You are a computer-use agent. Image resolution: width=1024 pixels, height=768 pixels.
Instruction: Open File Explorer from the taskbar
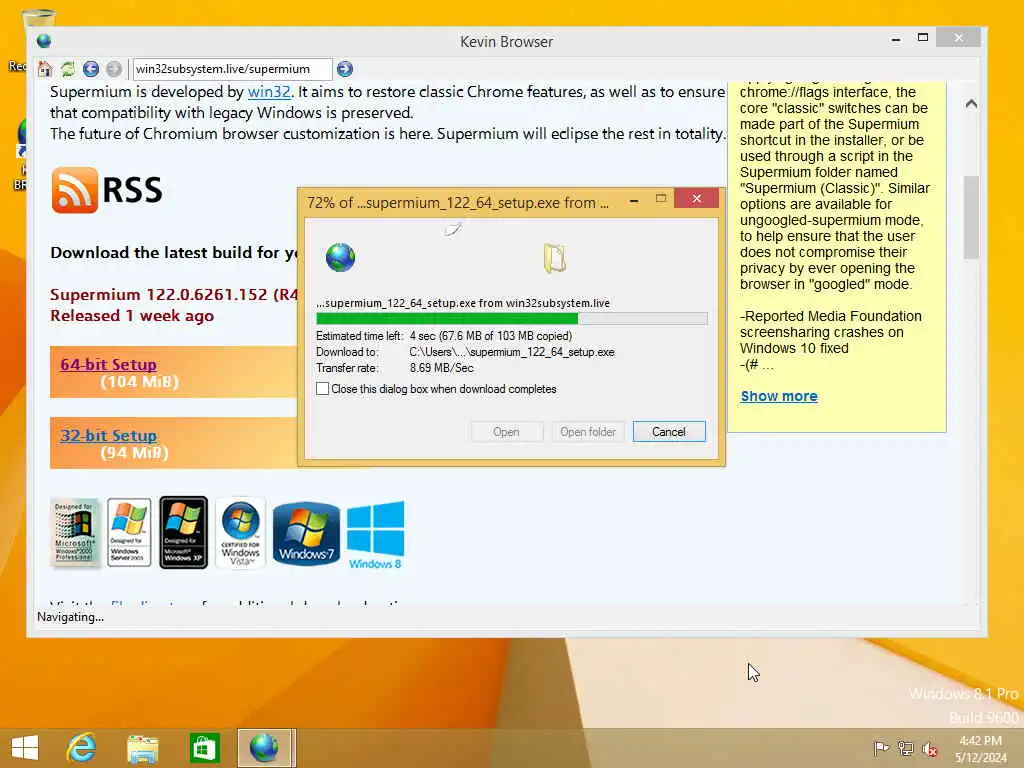[142, 748]
